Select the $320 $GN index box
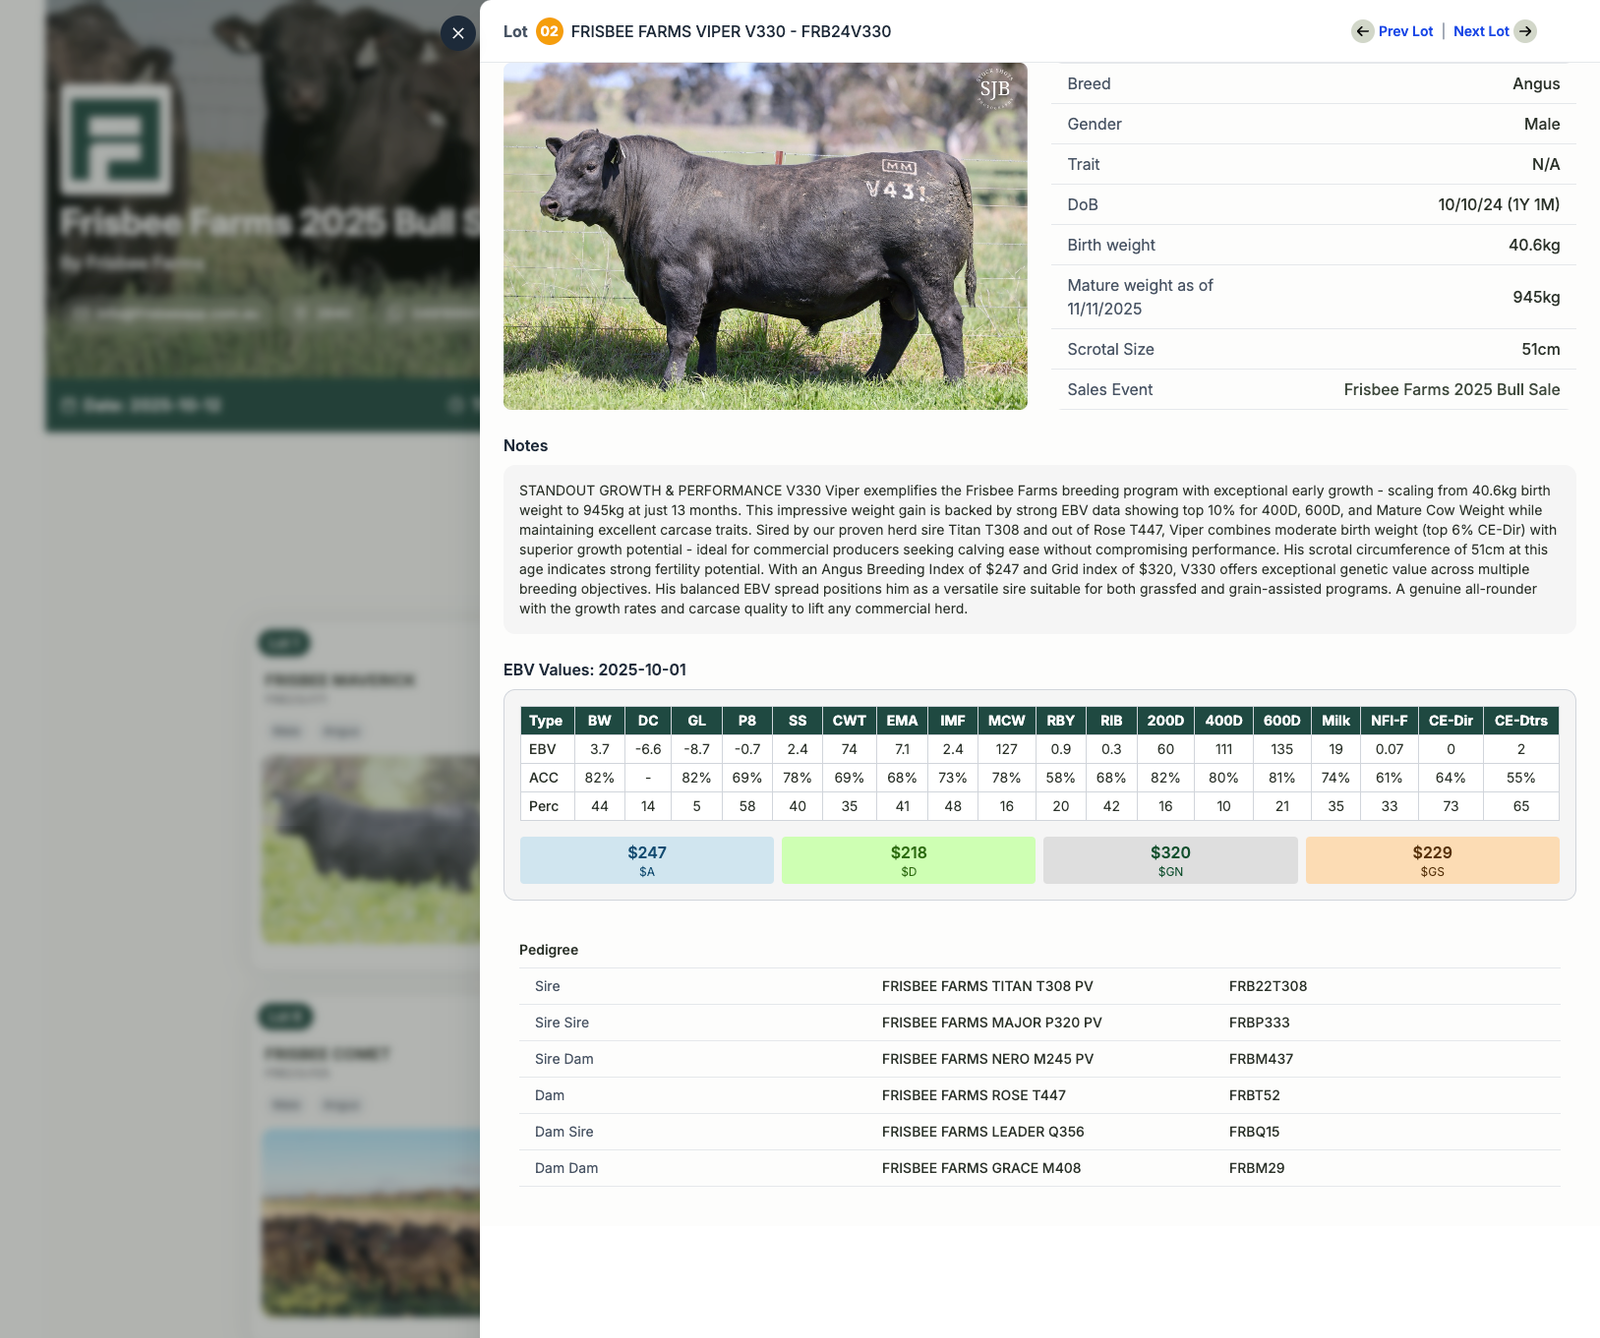1600x1338 pixels. click(x=1170, y=860)
